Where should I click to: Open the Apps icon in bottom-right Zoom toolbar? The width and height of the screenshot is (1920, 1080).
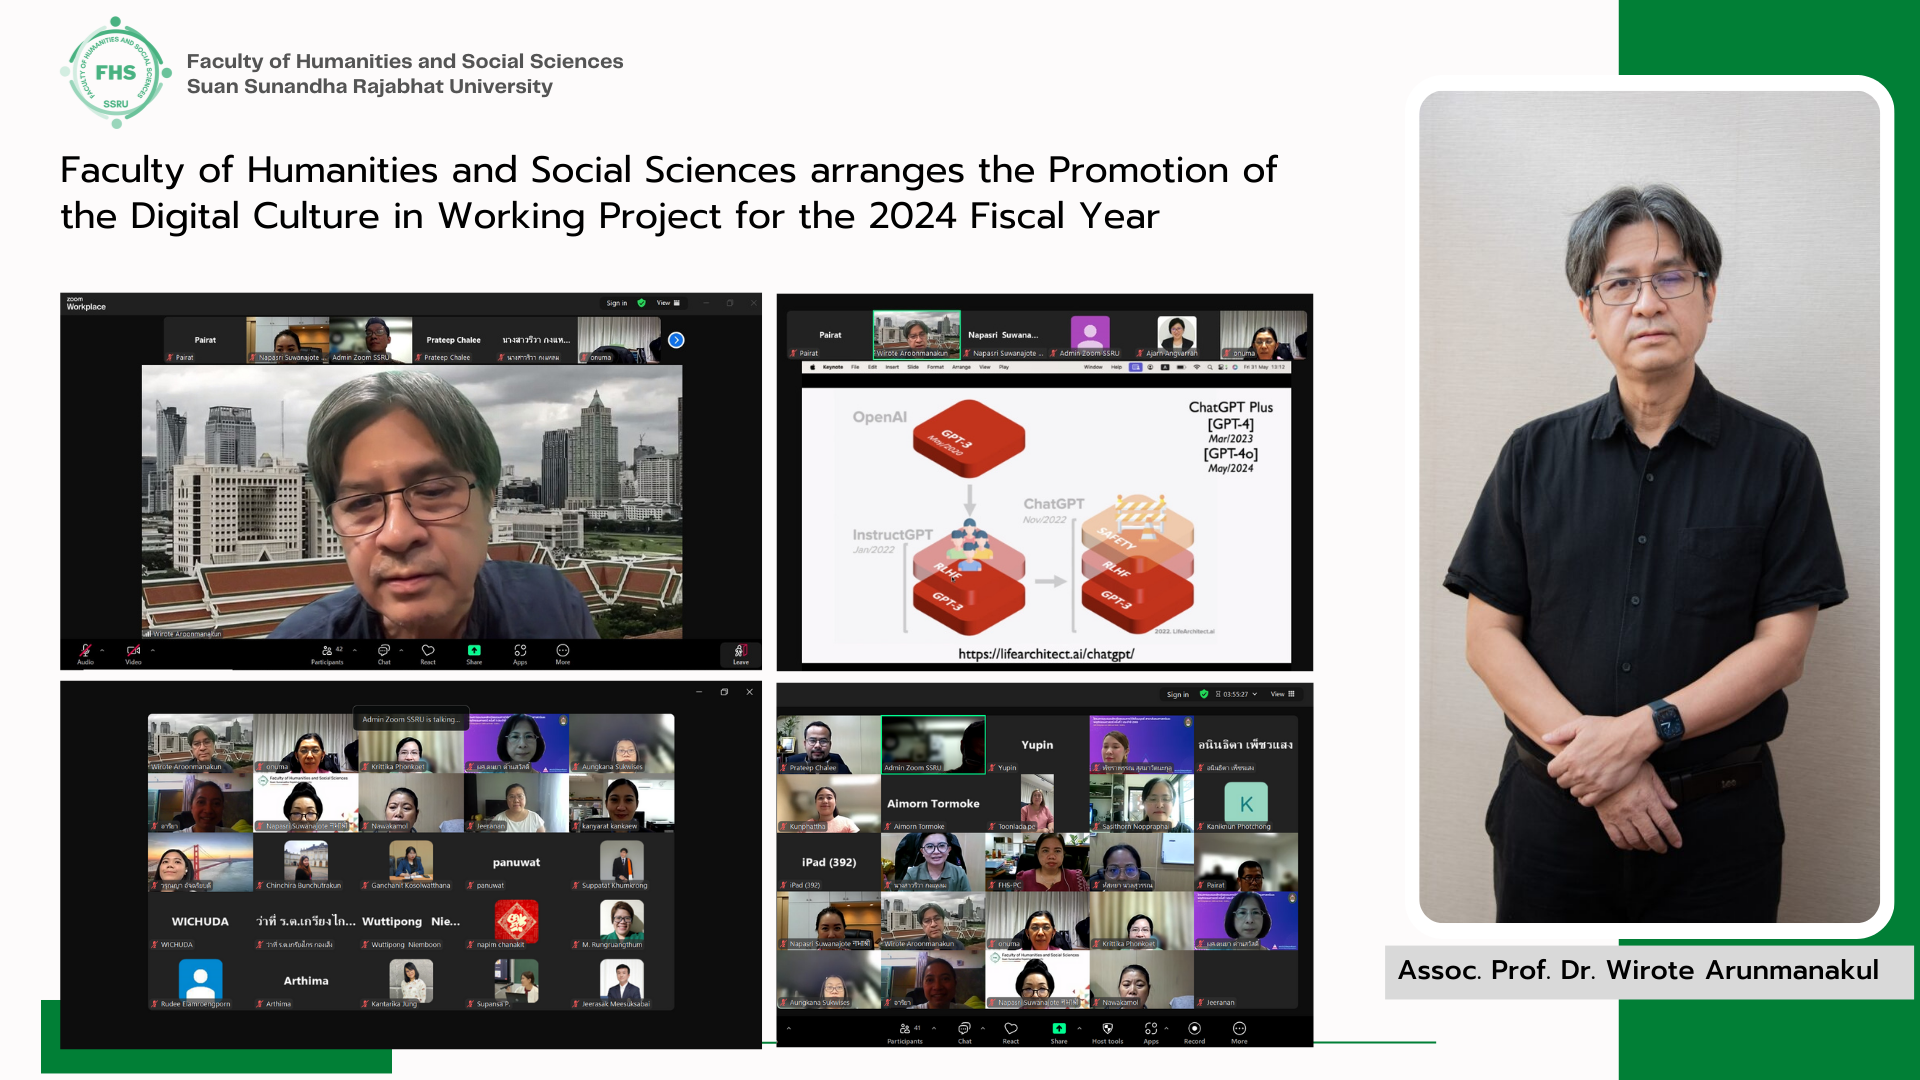[x=1151, y=1030]
